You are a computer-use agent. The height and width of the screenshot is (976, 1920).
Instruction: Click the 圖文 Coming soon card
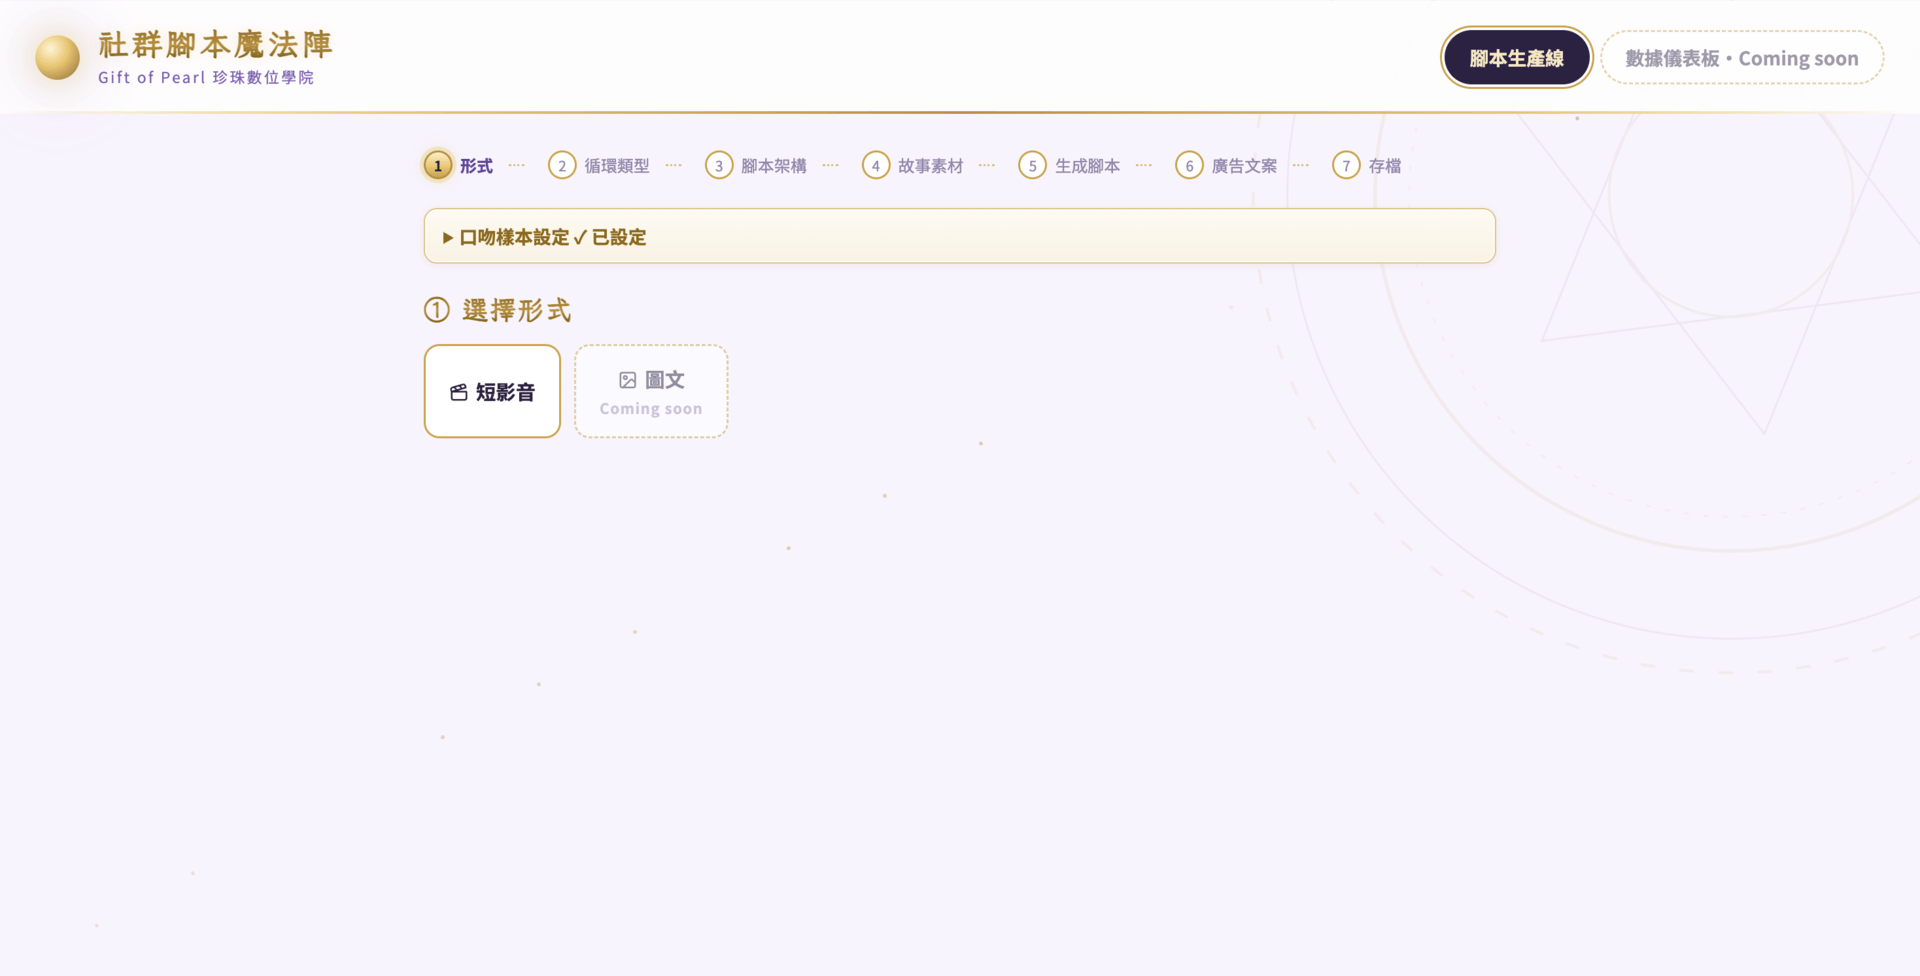tap(651, 391)
